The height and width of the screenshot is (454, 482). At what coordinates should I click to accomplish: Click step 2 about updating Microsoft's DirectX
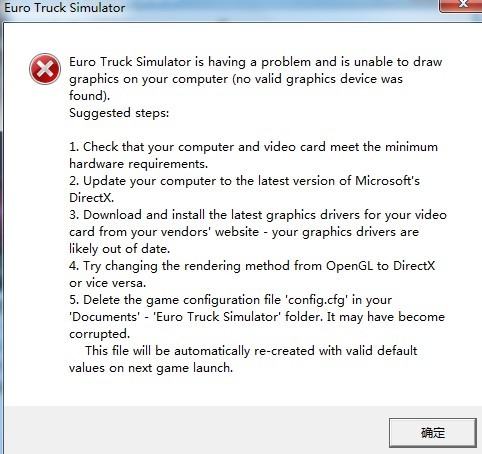pyautogui.click(x=244, y=189)
